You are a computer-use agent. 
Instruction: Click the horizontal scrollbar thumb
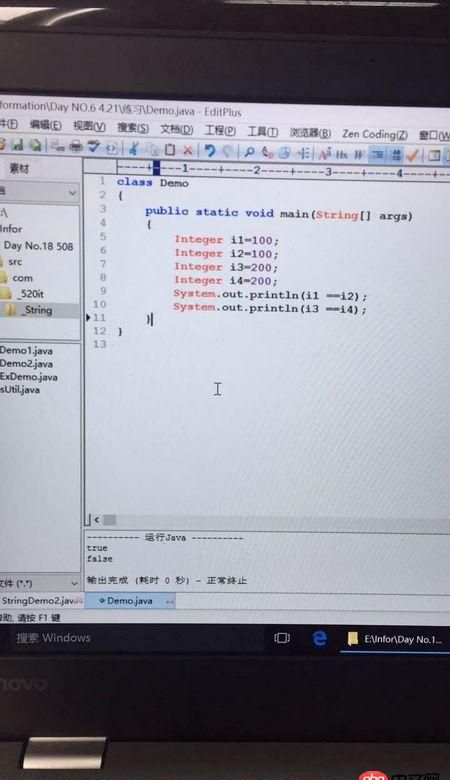[x=110, y=520]
